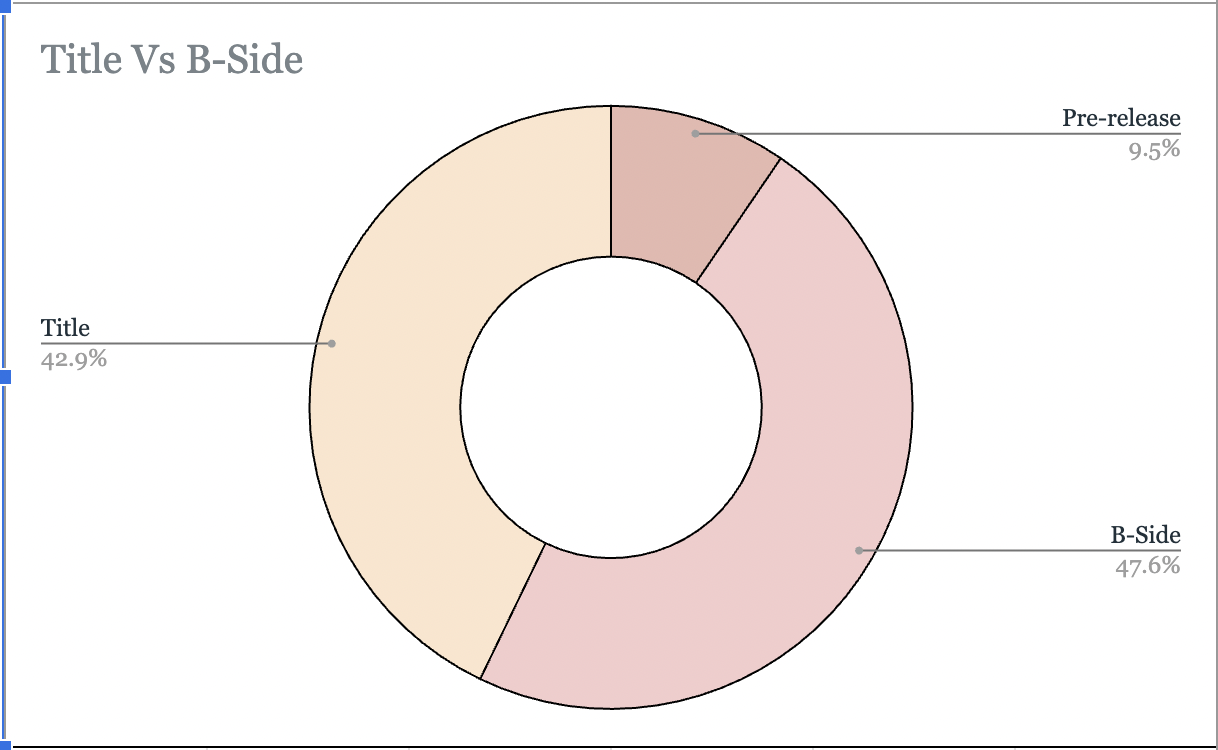This screenshot has width=1218, height=750.
Task: Click the leader dot on B-Side slice
Action: click(x=858, y=550)
